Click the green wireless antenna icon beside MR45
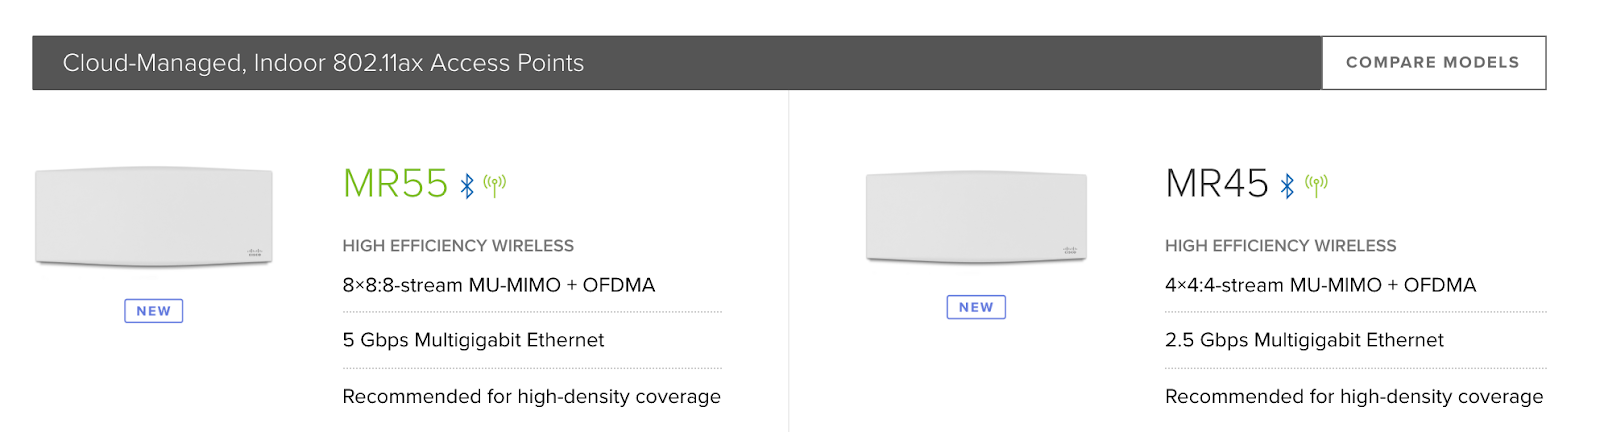 [1316, 185]
